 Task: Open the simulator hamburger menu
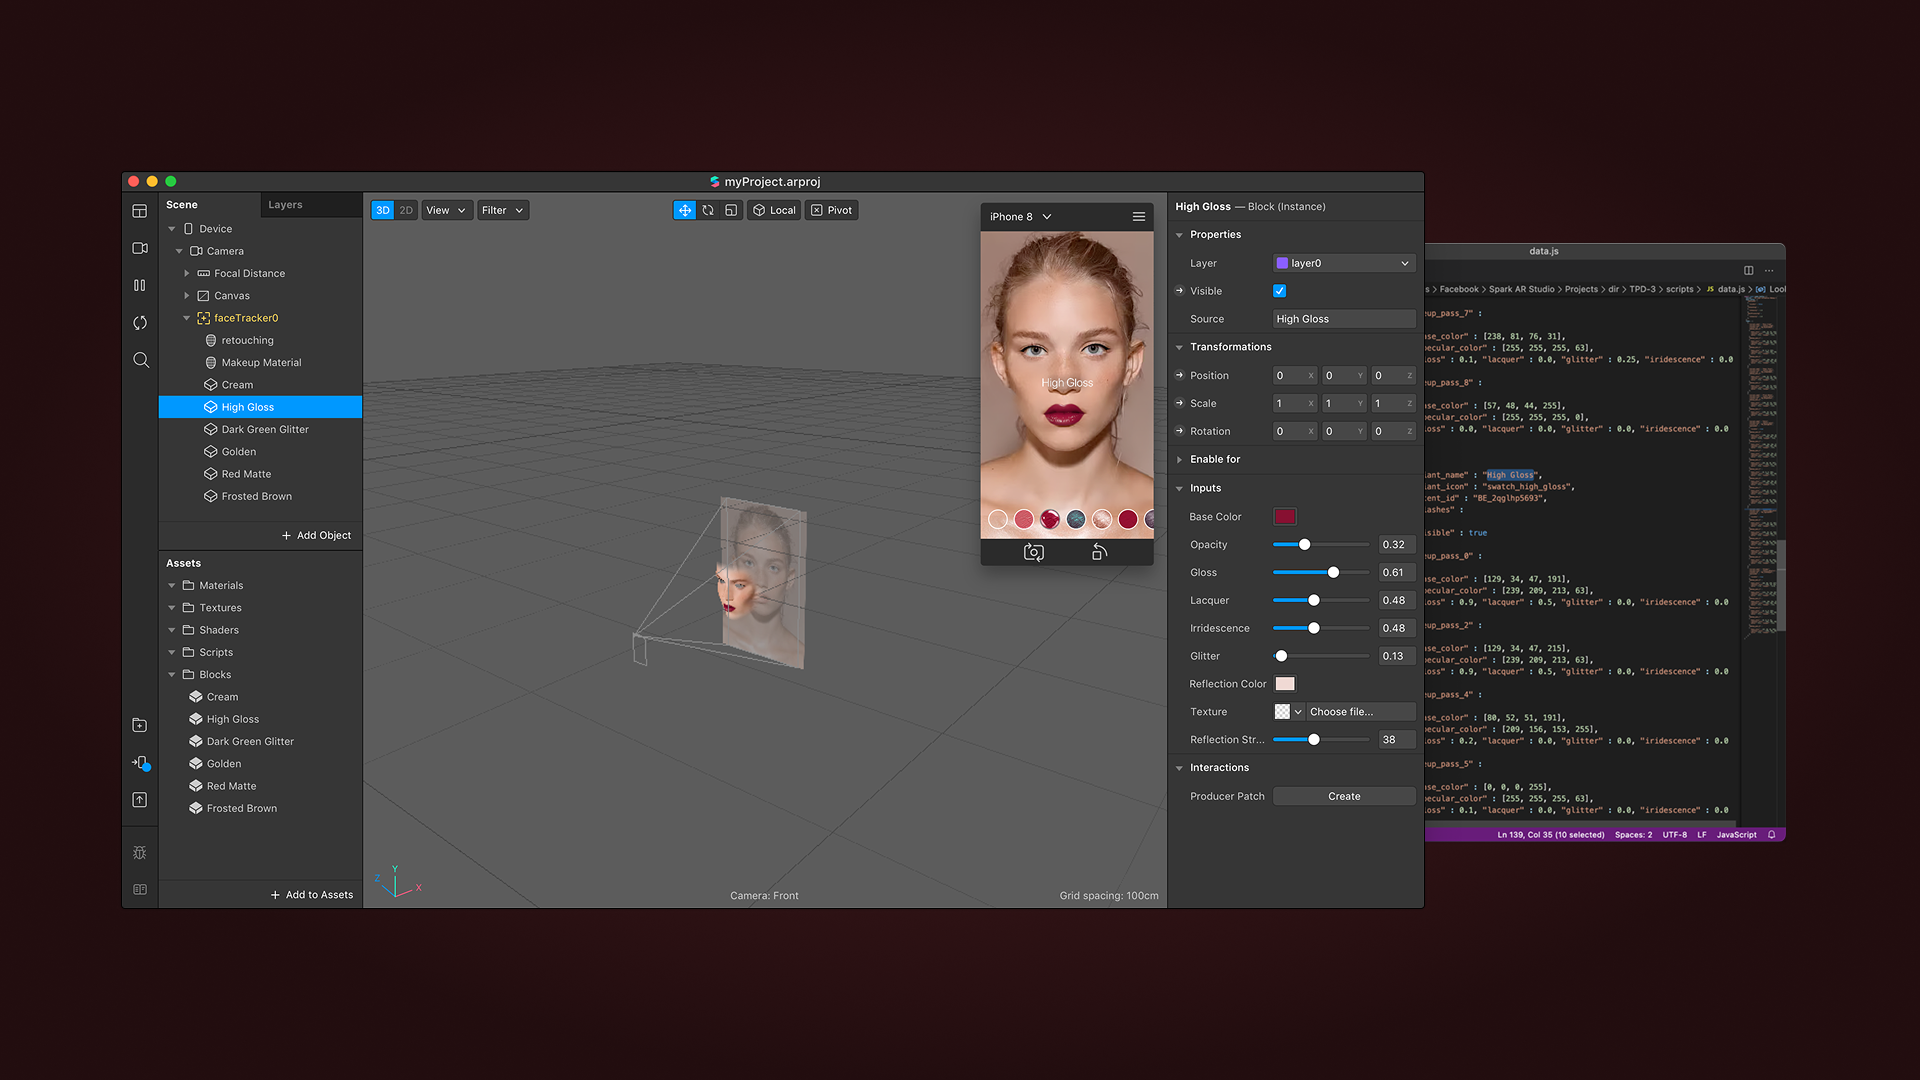click(x=1139, y=216)
